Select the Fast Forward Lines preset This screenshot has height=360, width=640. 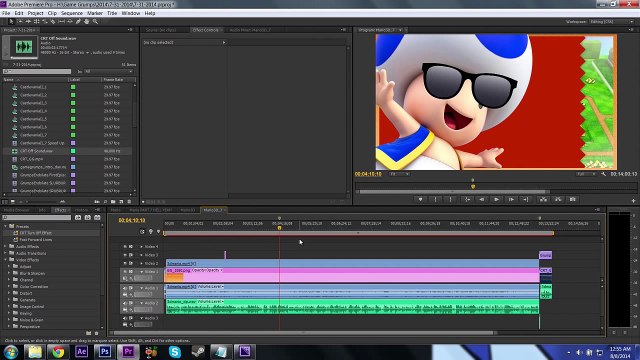36,240
